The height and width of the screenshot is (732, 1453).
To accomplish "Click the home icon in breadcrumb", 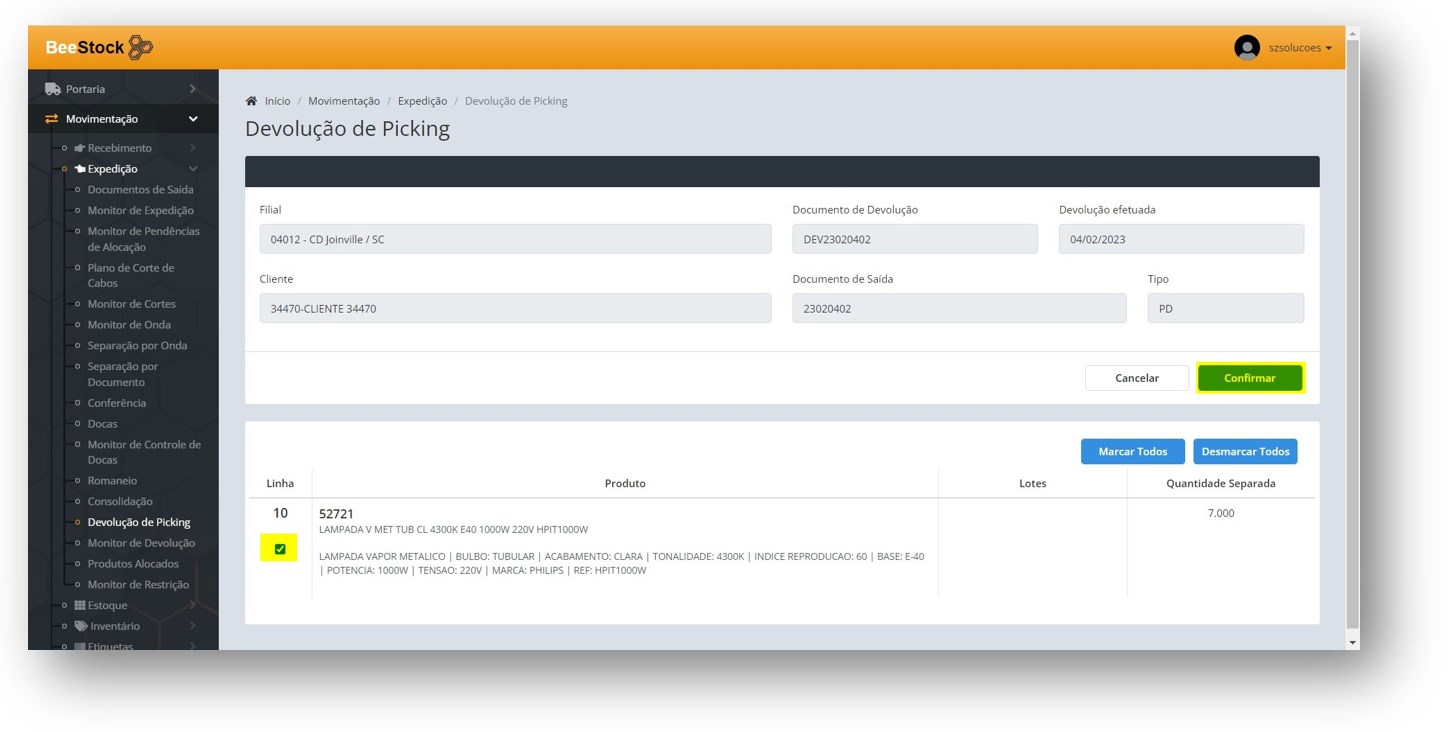I will (x=251, y=101).
